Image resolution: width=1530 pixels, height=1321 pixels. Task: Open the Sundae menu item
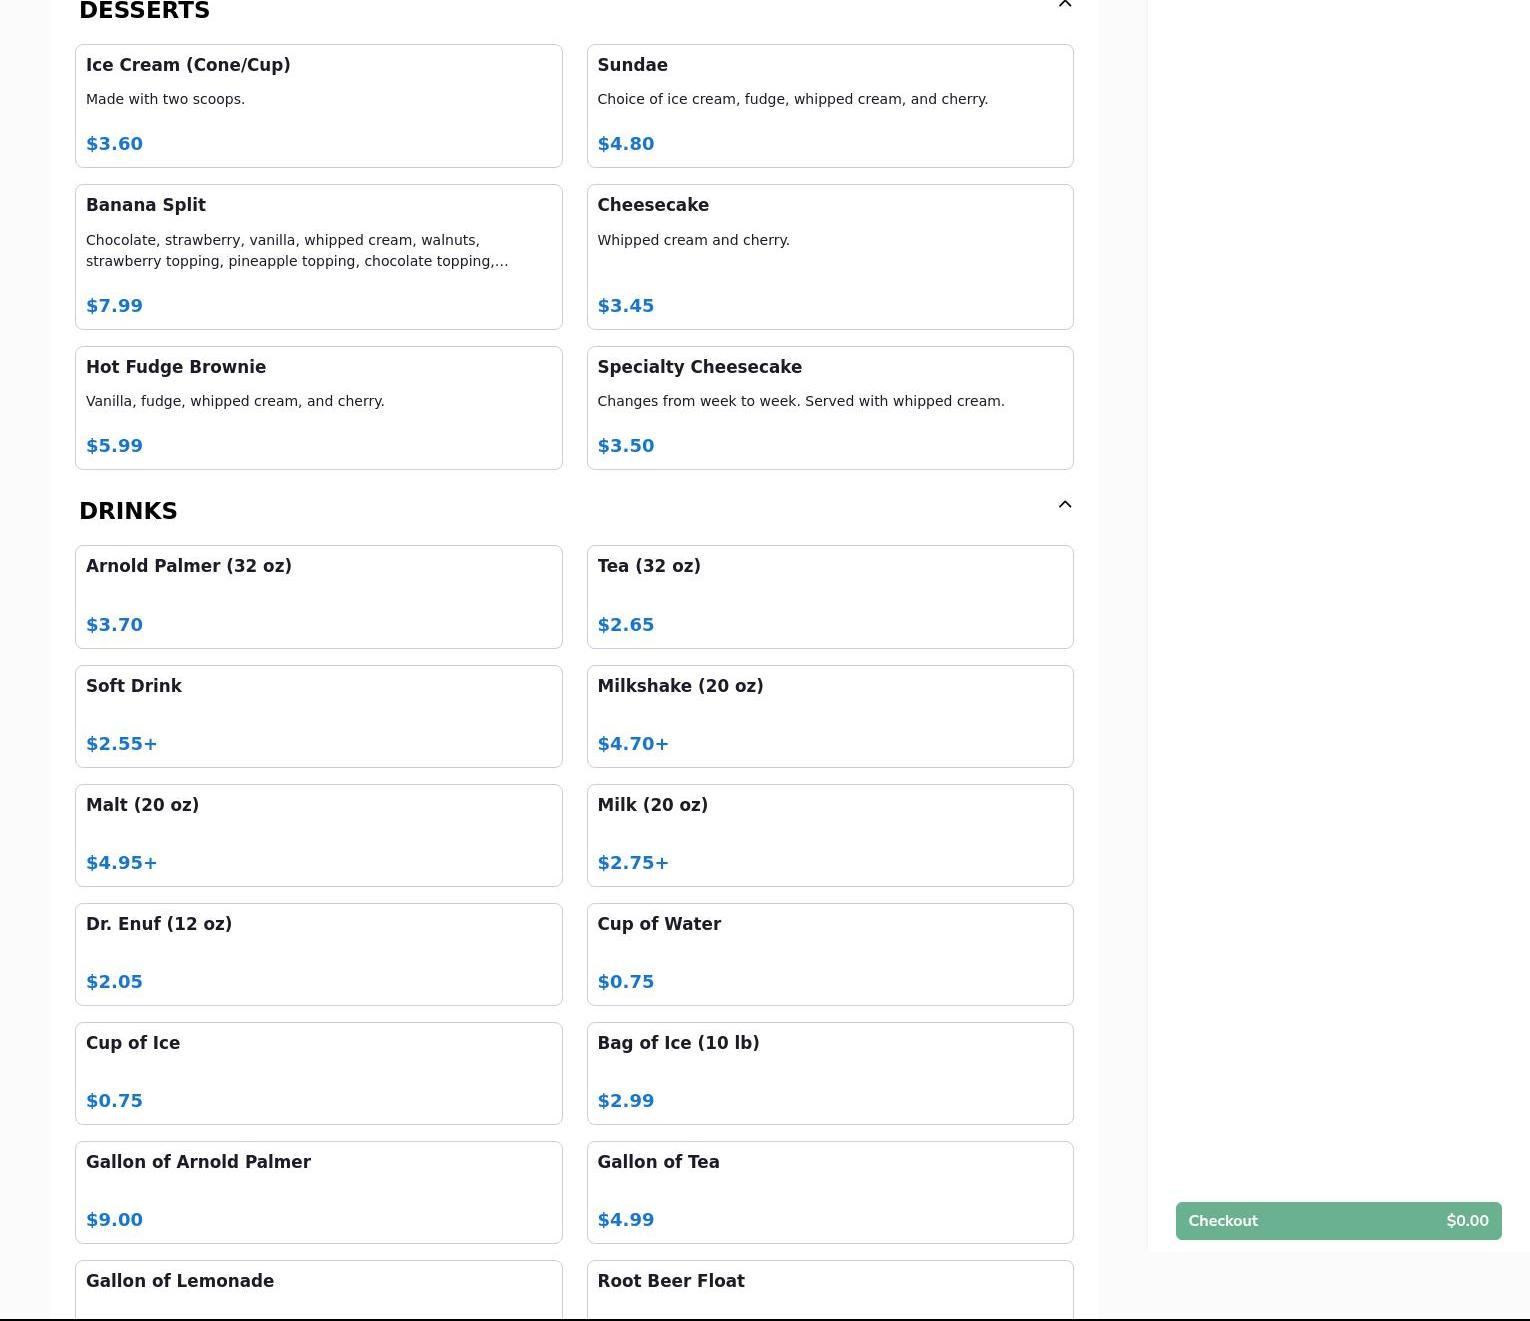click(829, 106)
